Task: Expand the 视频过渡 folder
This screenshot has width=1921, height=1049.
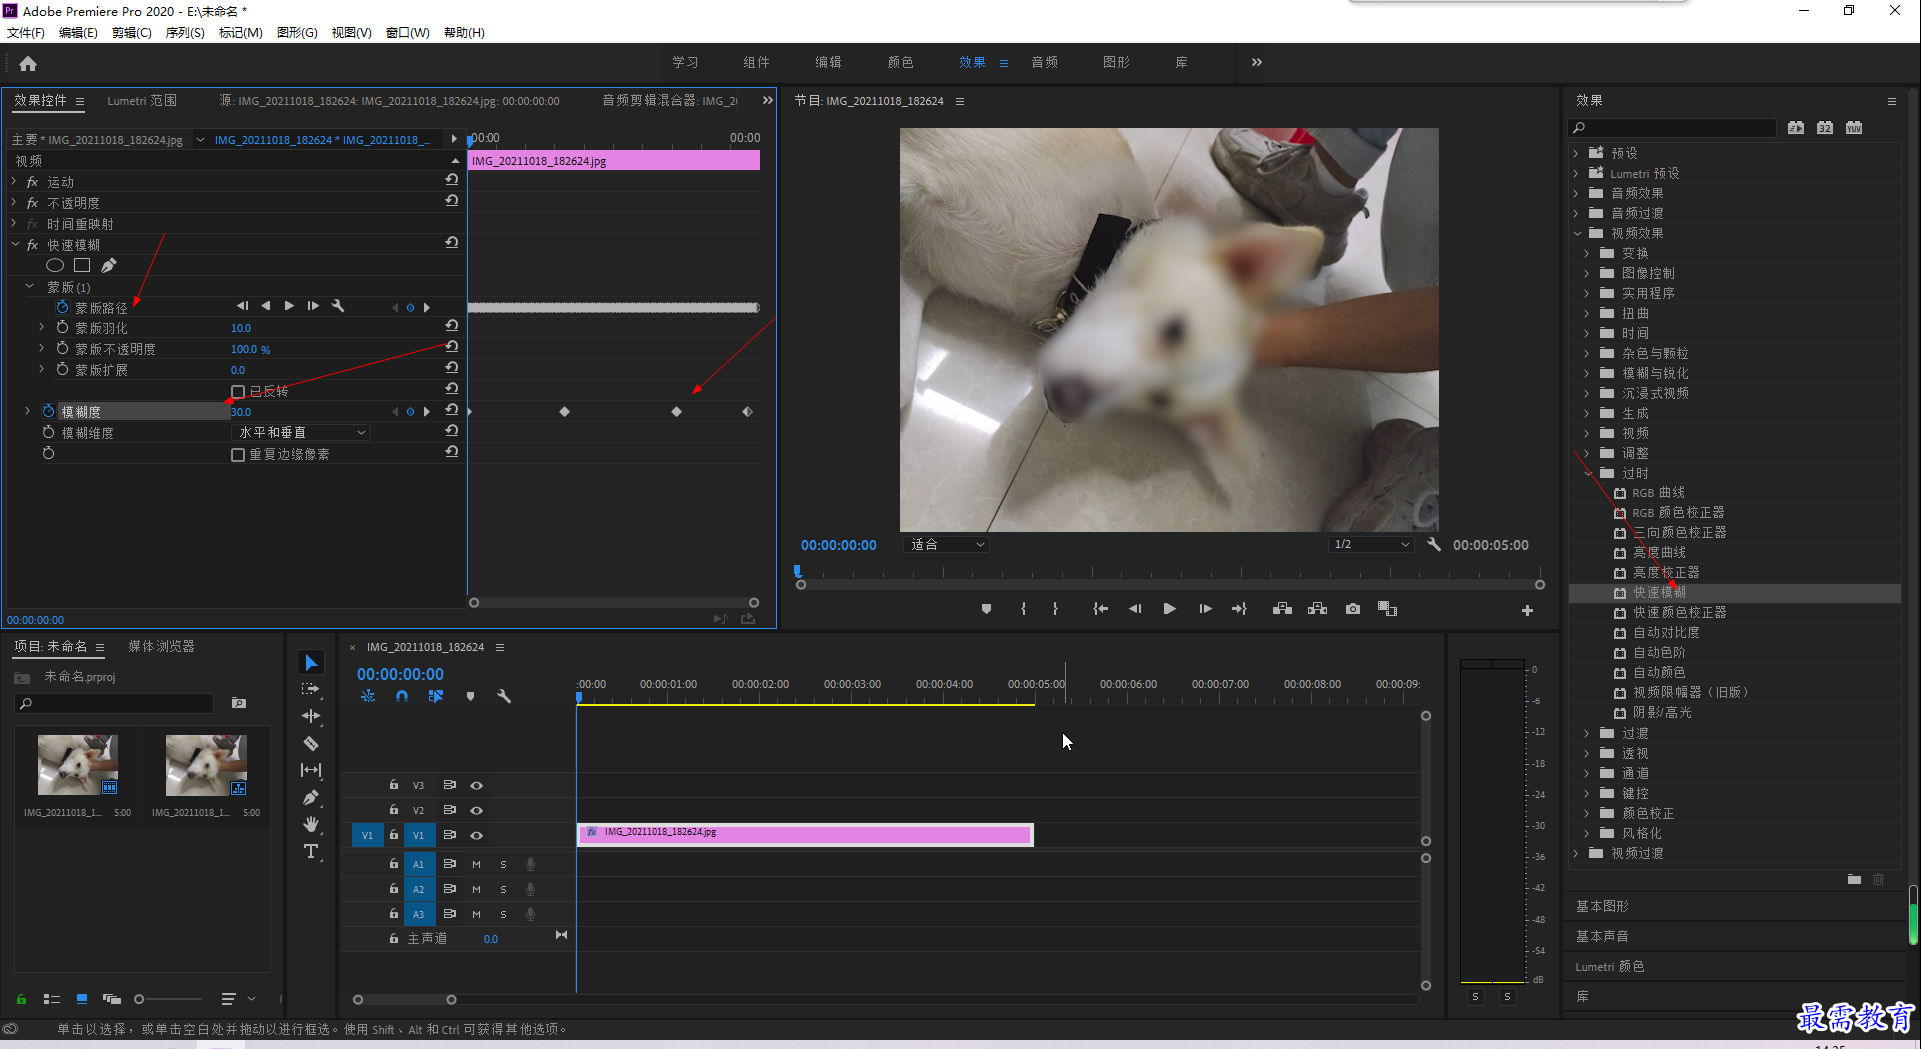Action: (x=1577, y=853)
